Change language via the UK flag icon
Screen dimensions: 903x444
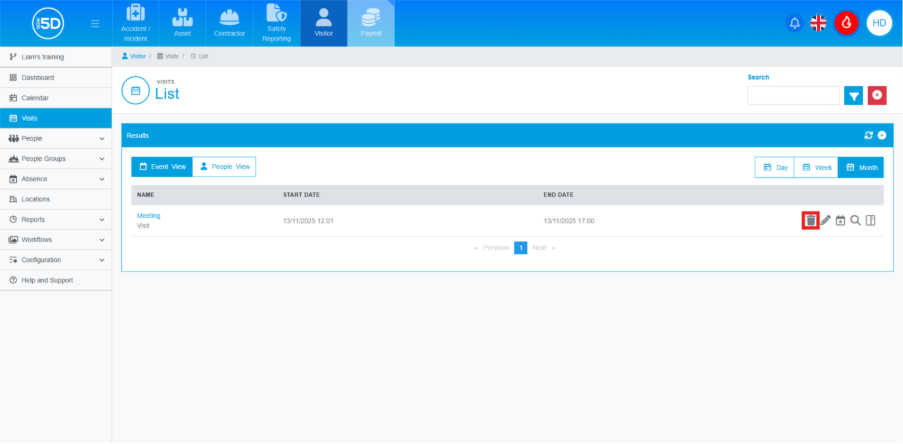point(818,23)
